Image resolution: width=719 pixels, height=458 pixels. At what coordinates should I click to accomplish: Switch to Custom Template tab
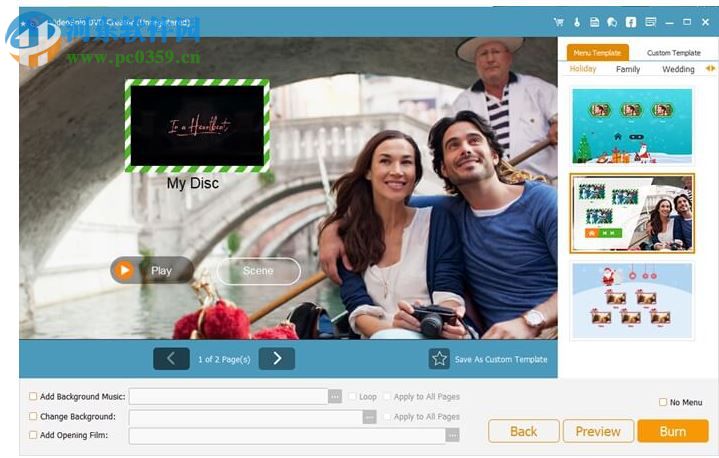point(674,53)
